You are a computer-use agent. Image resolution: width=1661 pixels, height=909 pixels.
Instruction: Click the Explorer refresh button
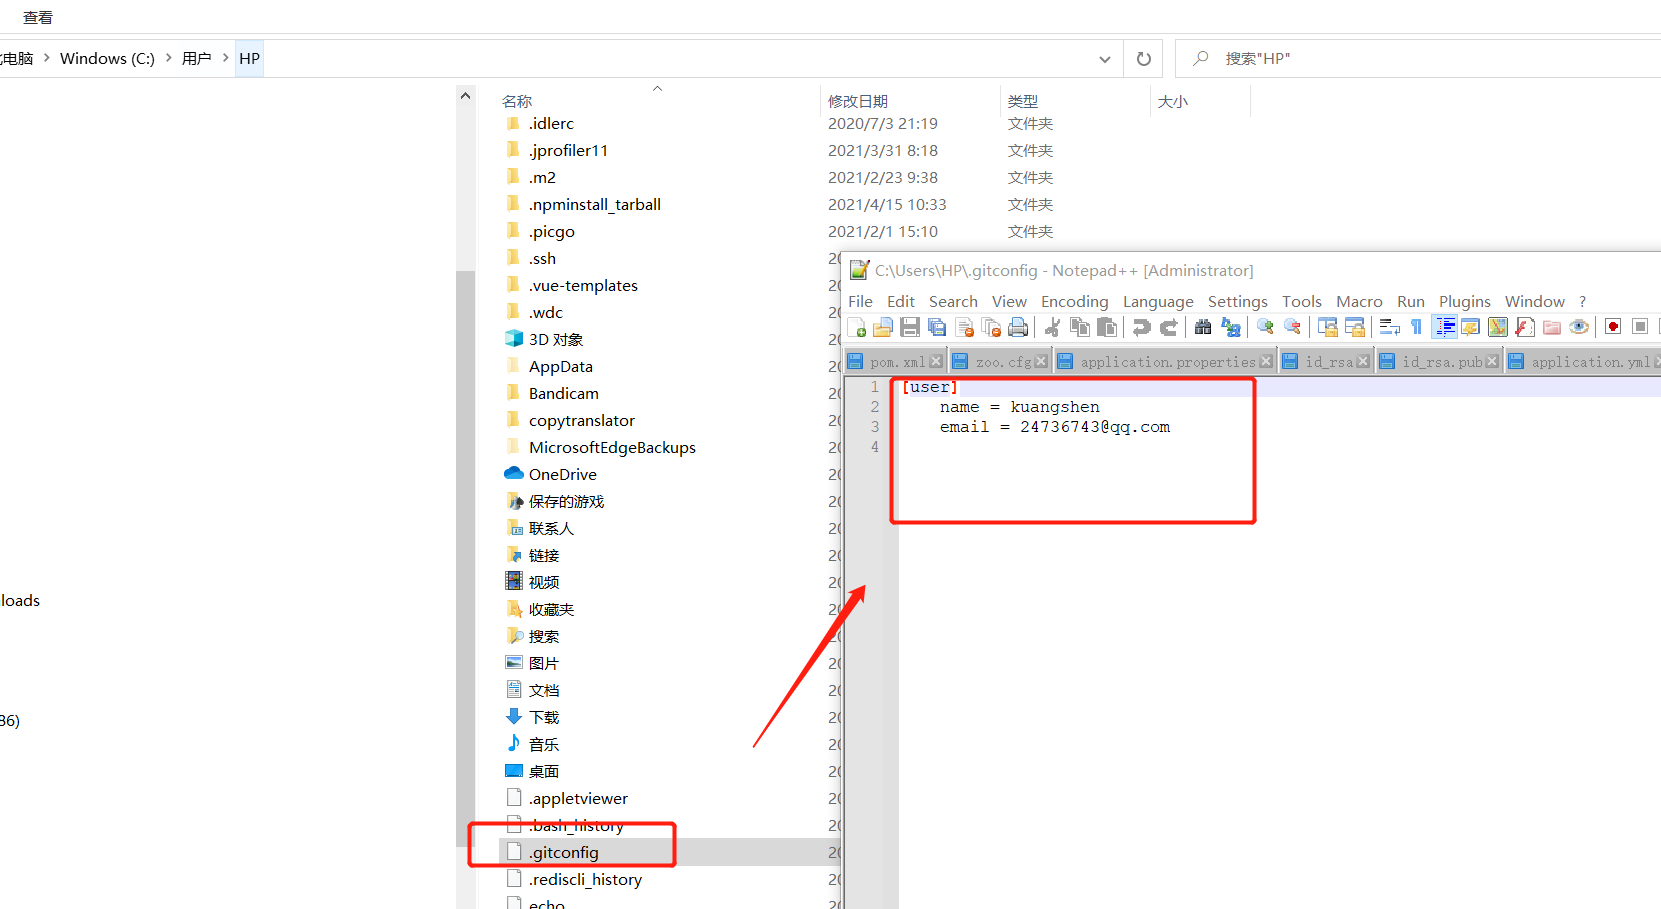(1144, 59)
